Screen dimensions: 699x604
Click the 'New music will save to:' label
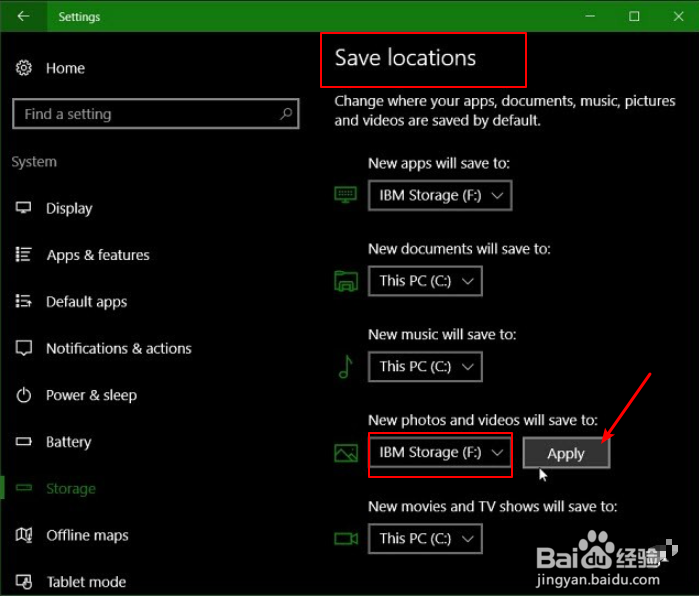442,334
